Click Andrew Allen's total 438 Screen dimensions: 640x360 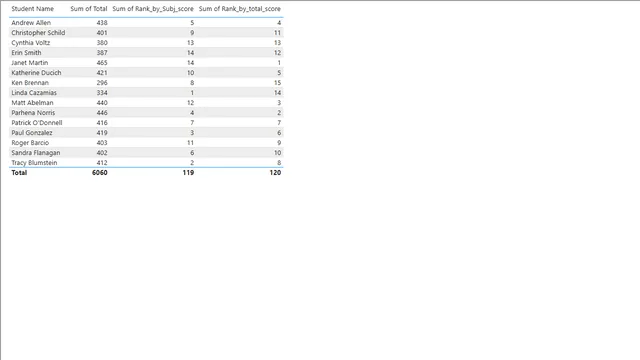point(102,23)
